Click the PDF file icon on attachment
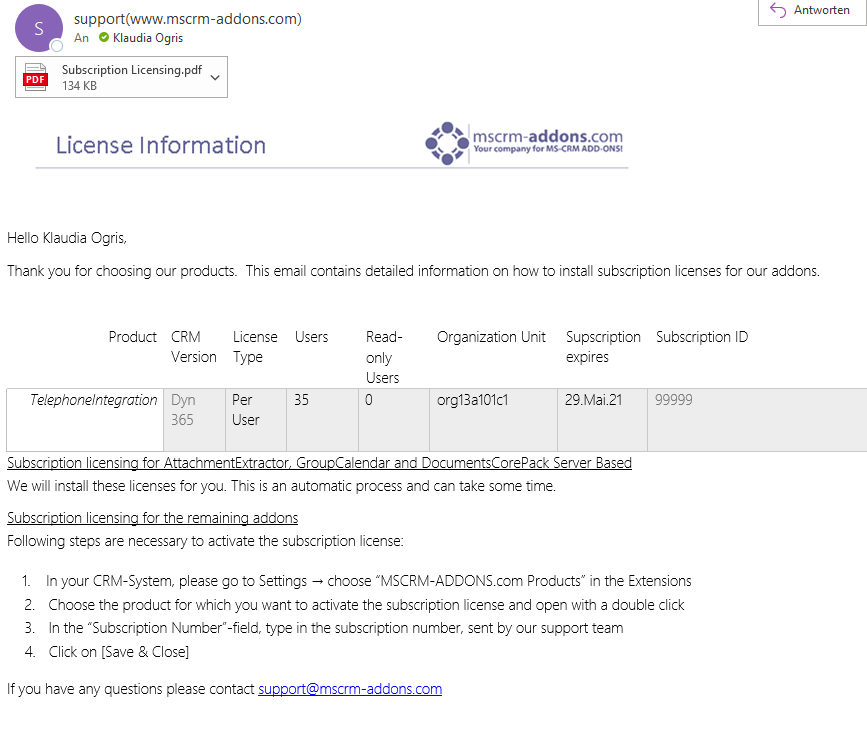 pyautogui.click(x=35, y=77)
